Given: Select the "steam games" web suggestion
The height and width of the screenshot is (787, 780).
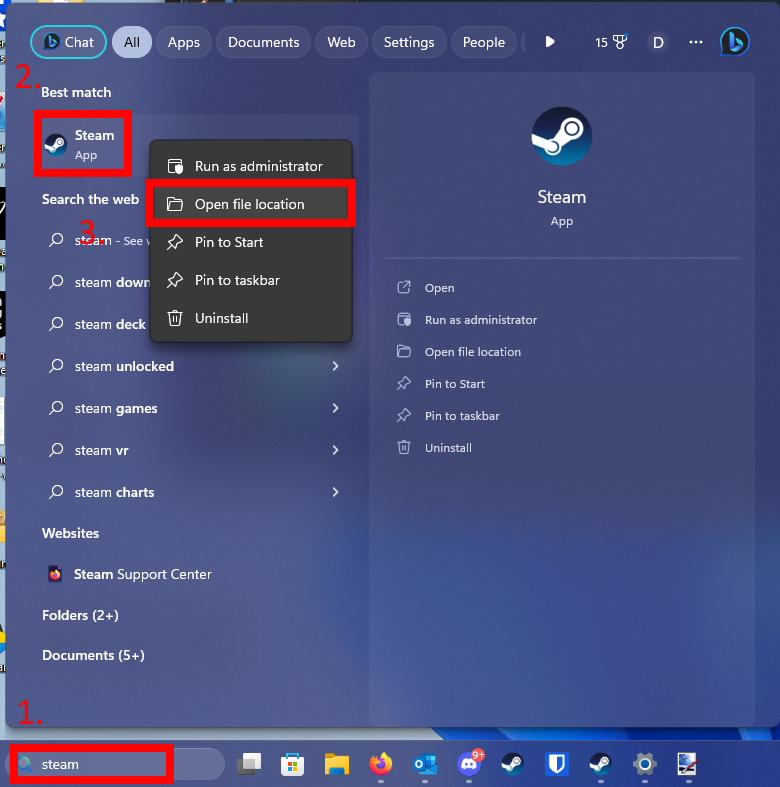Looking at the screenshot, I should pyautogui.click(x=196, y=409).
